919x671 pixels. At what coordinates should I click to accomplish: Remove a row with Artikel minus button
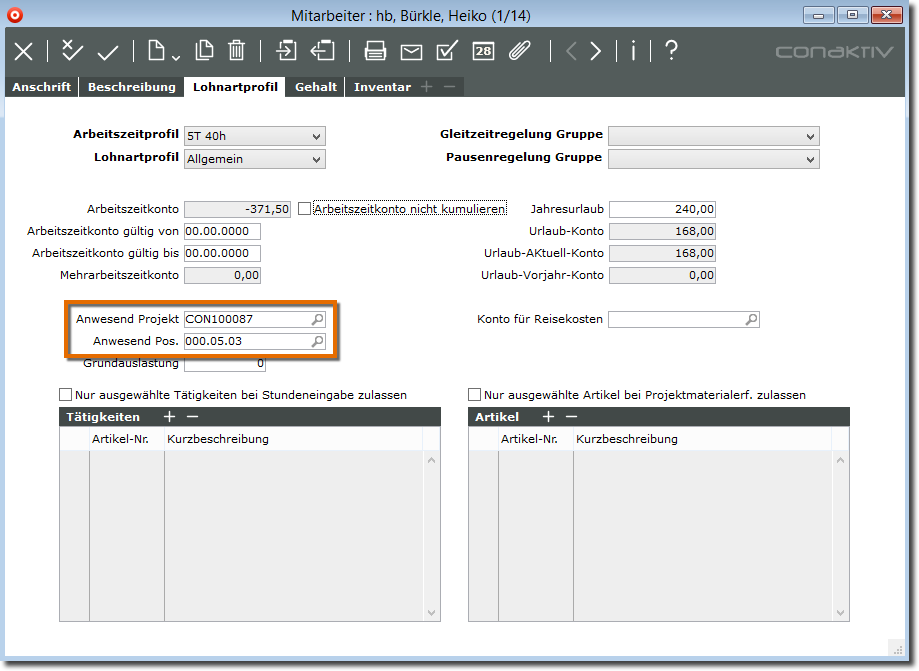(571, 417)
